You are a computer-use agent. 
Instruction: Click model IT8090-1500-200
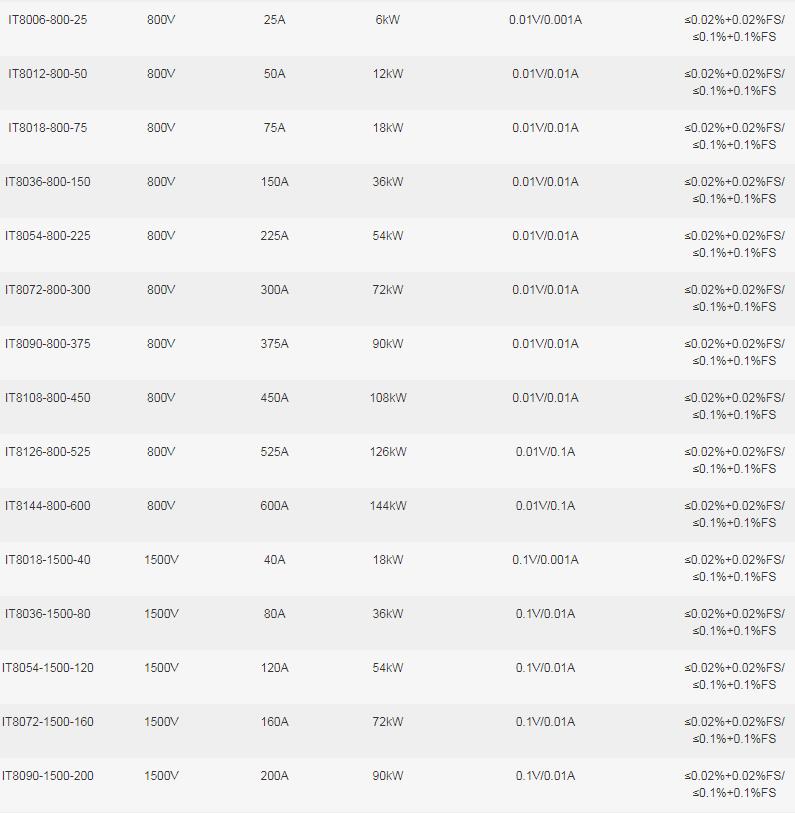(x=47, y=776)
